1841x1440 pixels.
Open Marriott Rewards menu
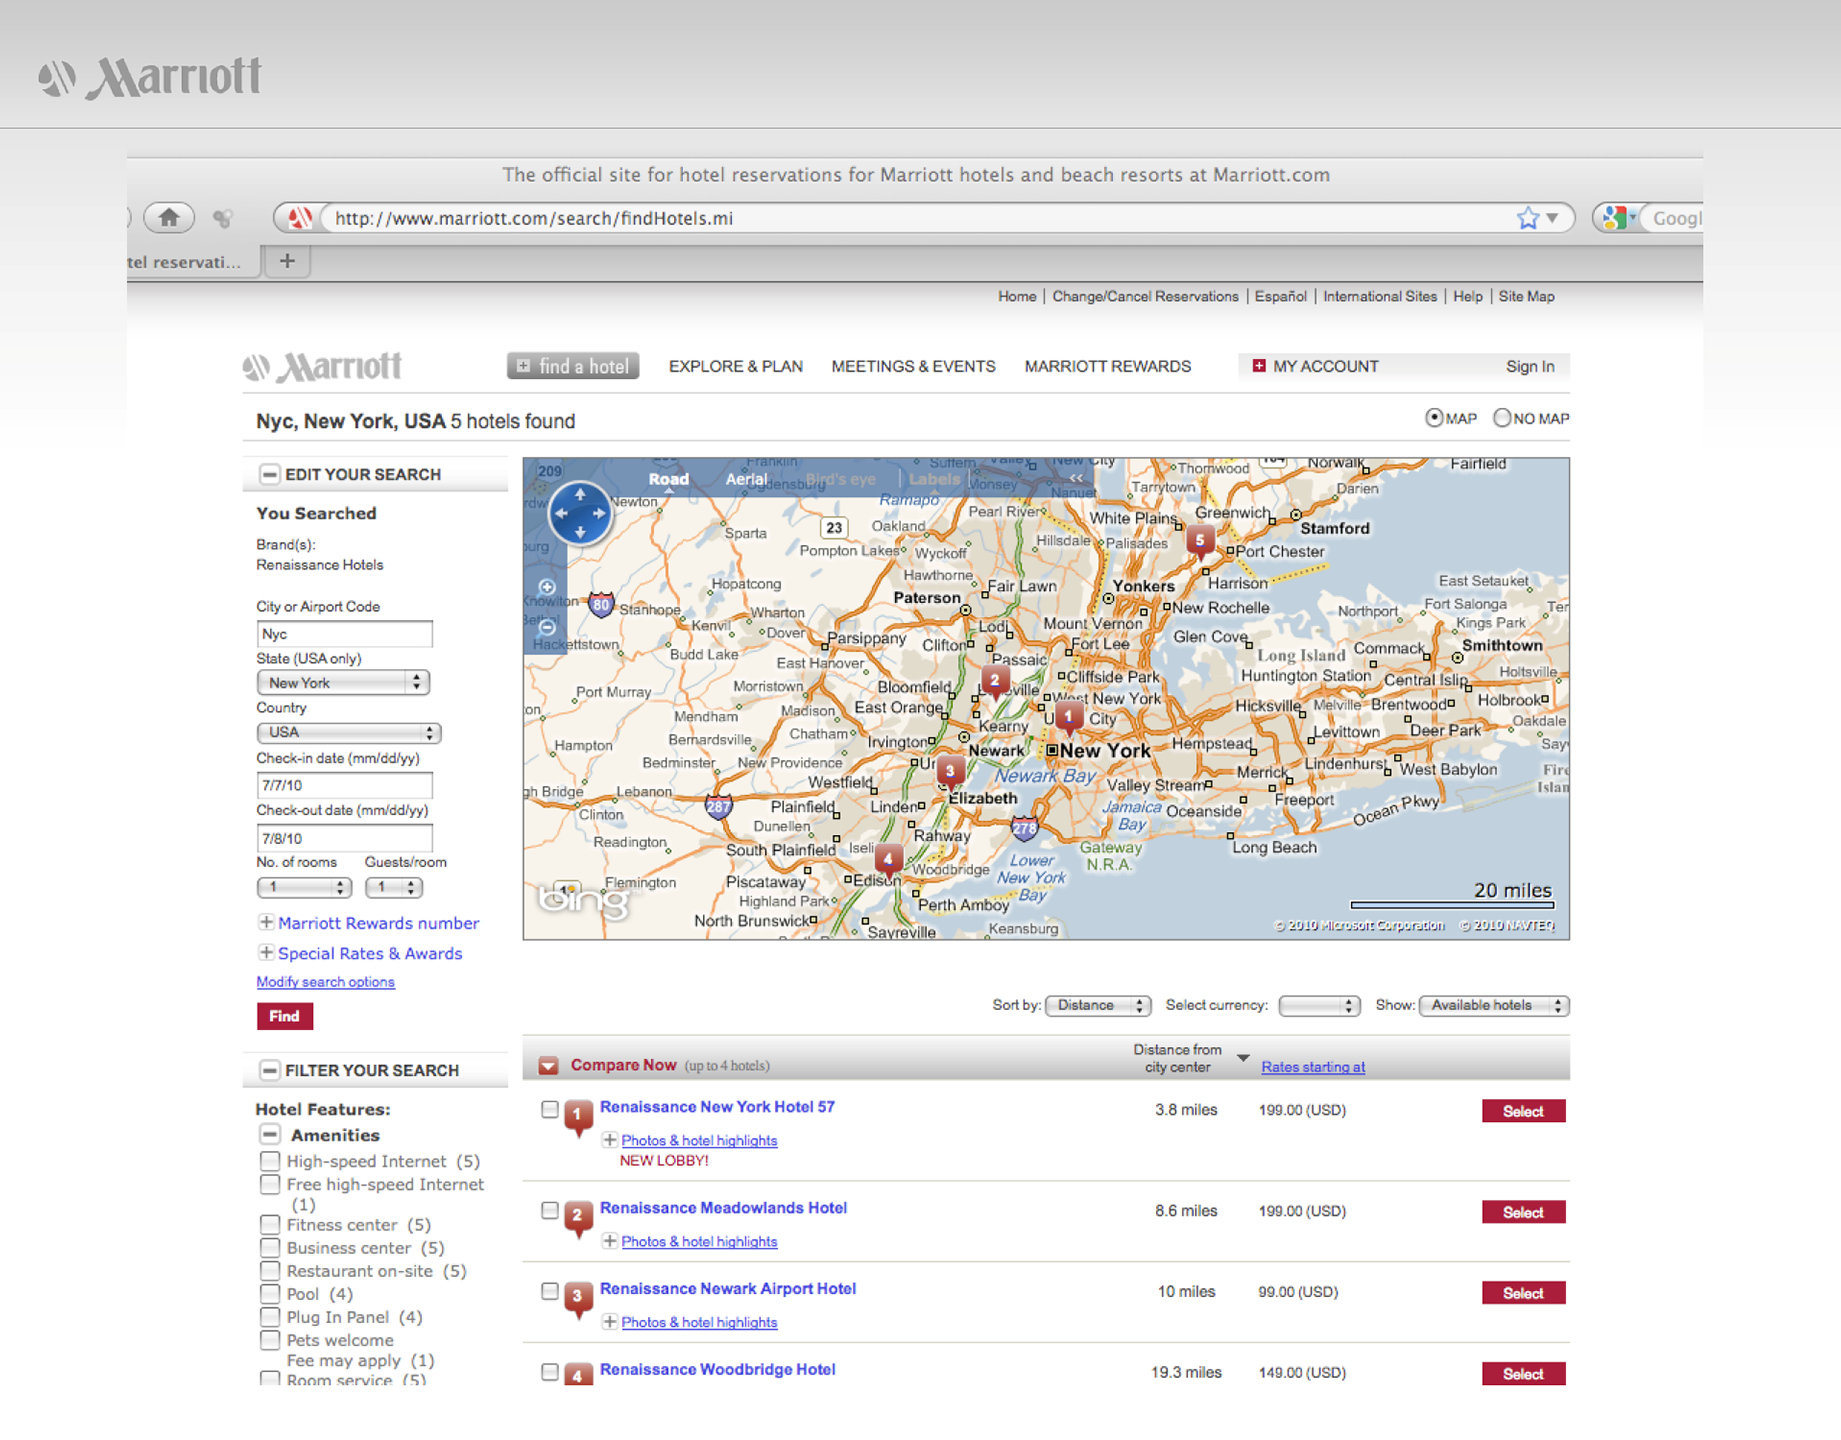(x=1108, y=367)
